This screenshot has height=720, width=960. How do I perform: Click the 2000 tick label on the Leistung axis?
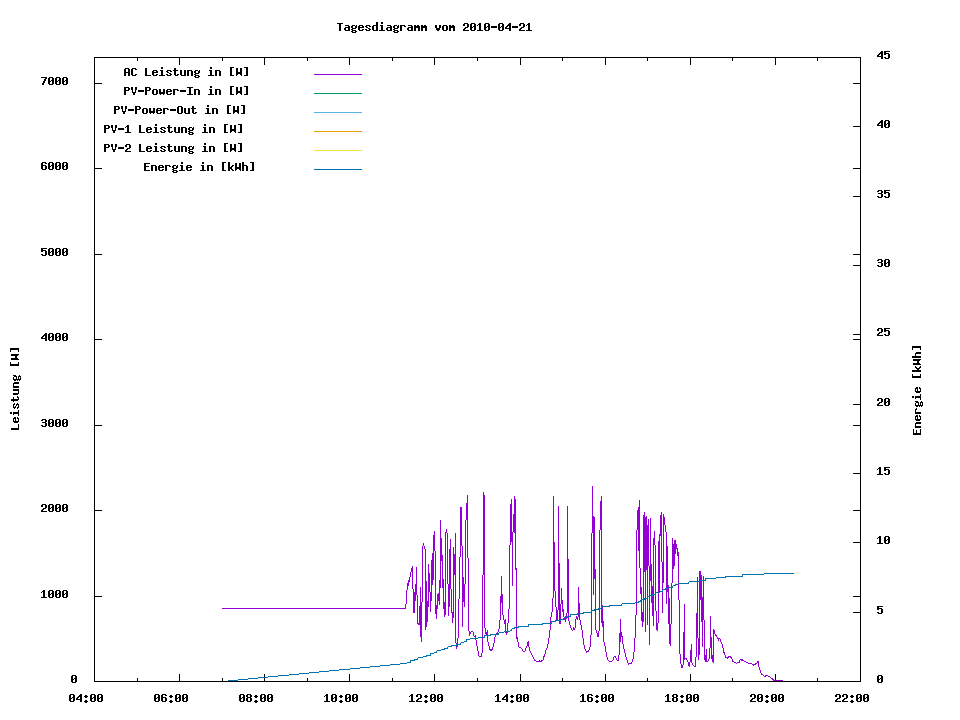54,510
